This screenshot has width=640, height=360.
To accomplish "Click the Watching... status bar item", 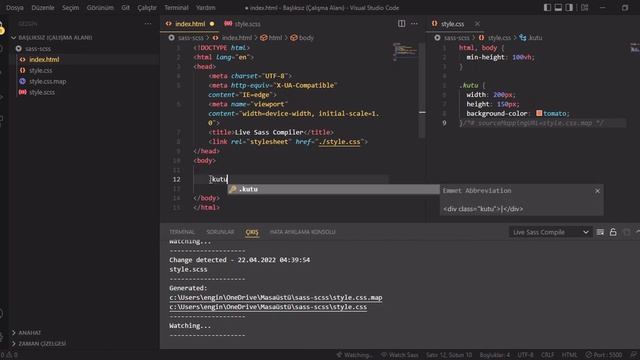I will (354, 355).
